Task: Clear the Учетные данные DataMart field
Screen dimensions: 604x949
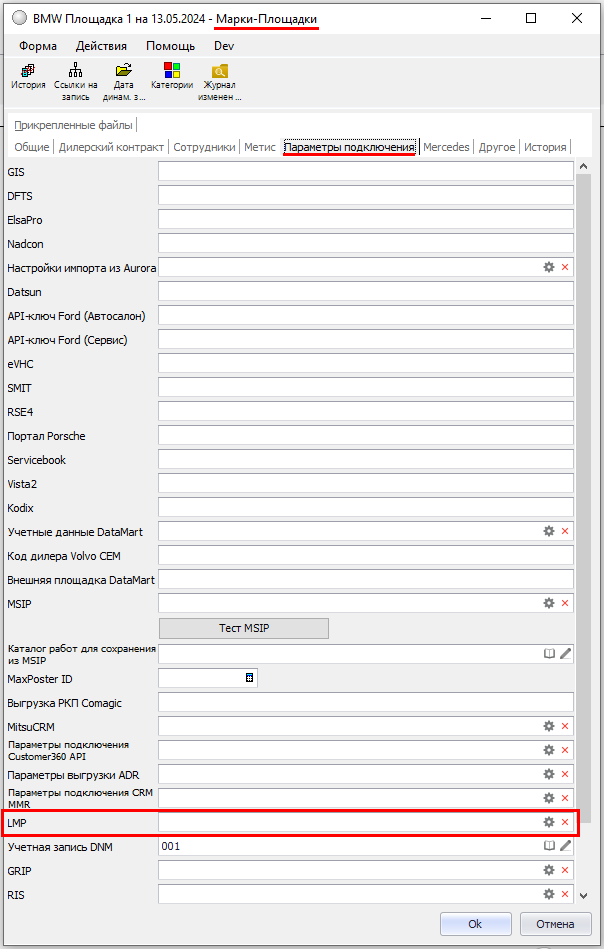Action: click(565, 532)
